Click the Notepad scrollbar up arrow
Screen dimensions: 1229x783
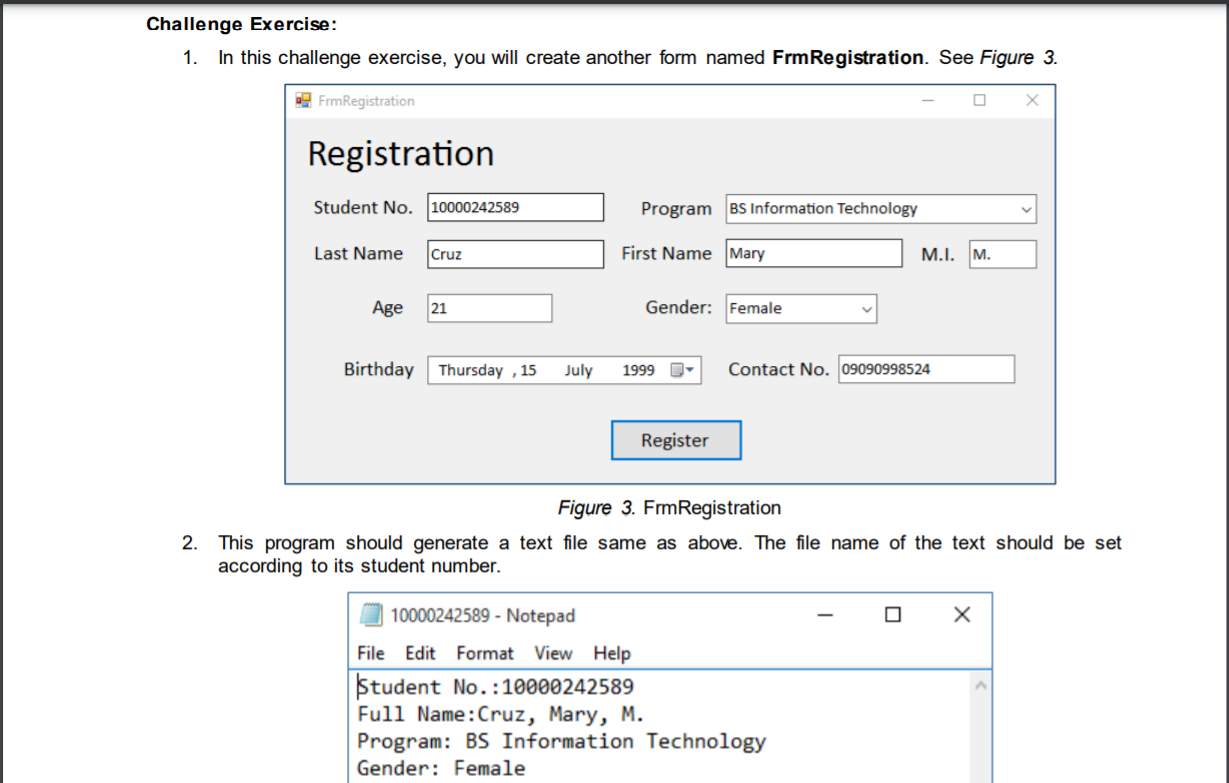coord(981,684)
